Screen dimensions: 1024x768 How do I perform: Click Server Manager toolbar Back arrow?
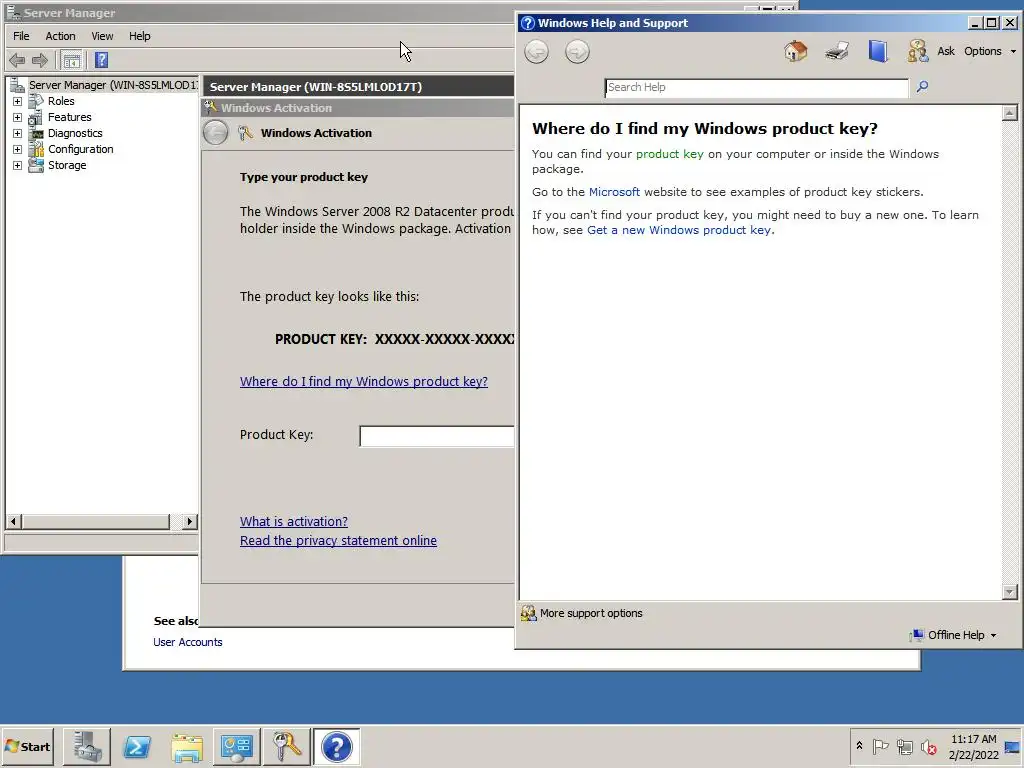(17, 61)
